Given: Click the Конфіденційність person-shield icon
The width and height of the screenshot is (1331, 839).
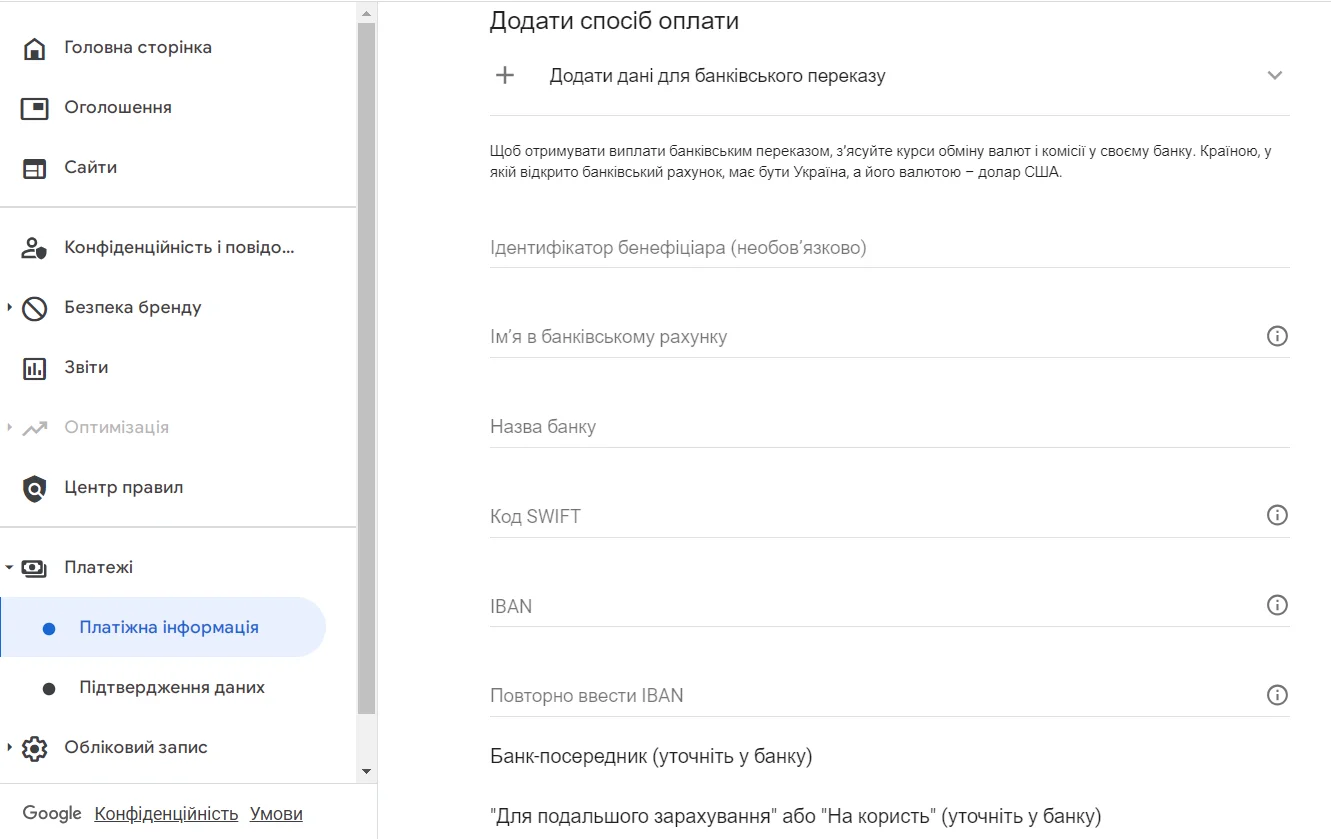Looking at the screenshot, I should click(35, 248).
